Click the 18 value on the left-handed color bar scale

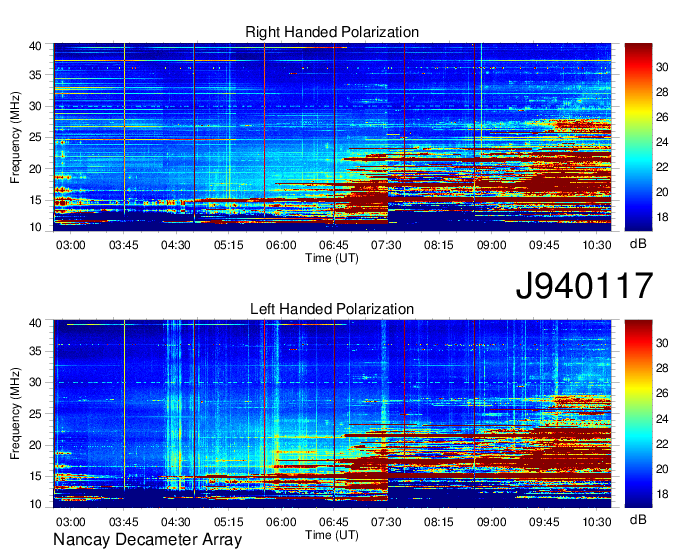pyautogui.click(x=662, y=494)
